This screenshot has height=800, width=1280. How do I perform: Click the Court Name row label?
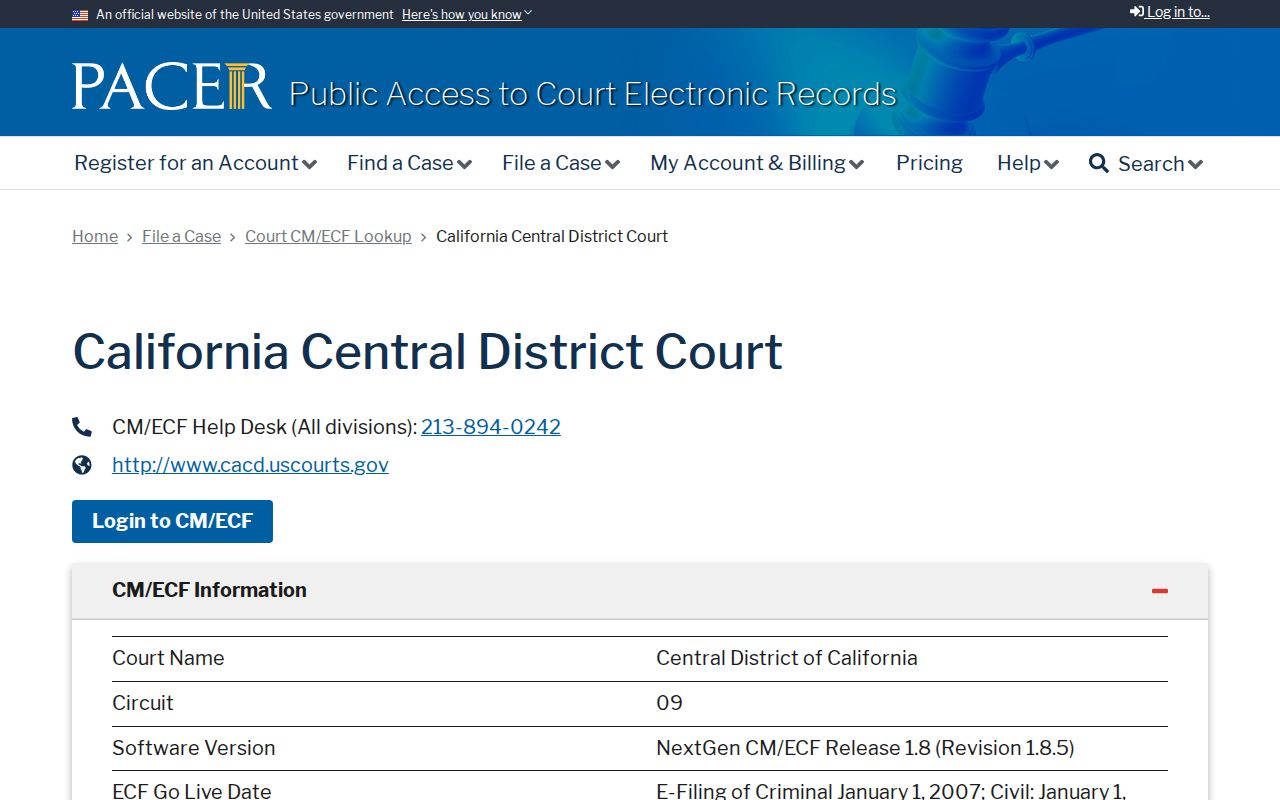[168, 658]
